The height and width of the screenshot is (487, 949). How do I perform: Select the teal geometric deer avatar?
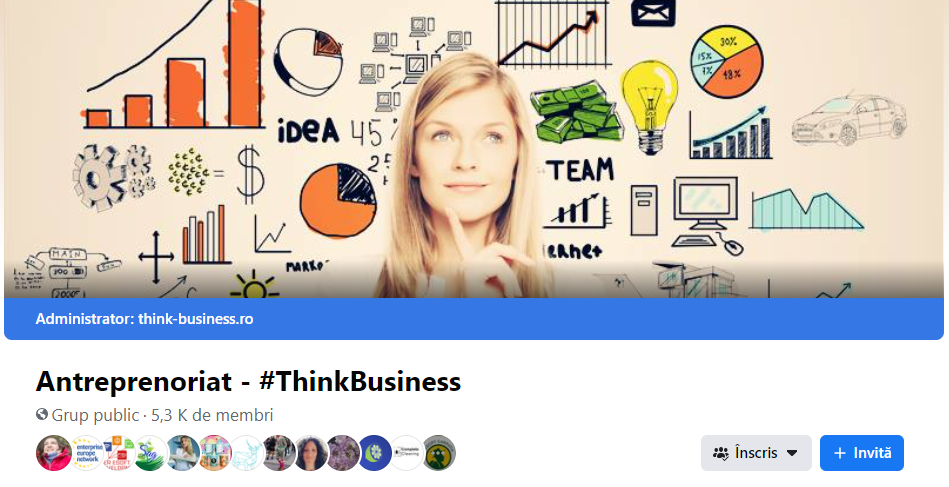click(x=246, y=453)
